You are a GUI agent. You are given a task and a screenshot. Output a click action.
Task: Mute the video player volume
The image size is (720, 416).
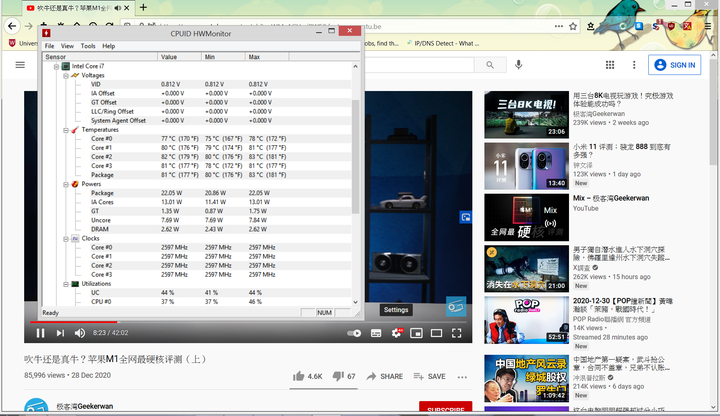80,333
